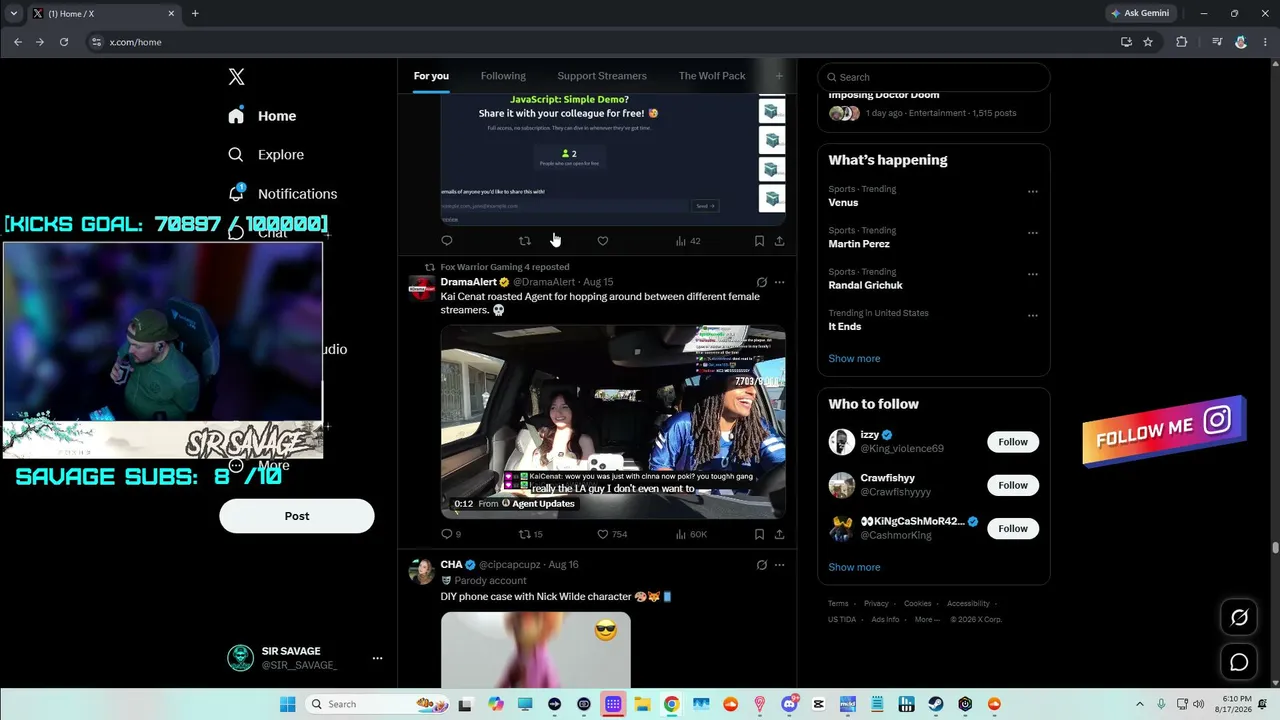Open Chrome extensions puzzle icon

click(1181, 42)
